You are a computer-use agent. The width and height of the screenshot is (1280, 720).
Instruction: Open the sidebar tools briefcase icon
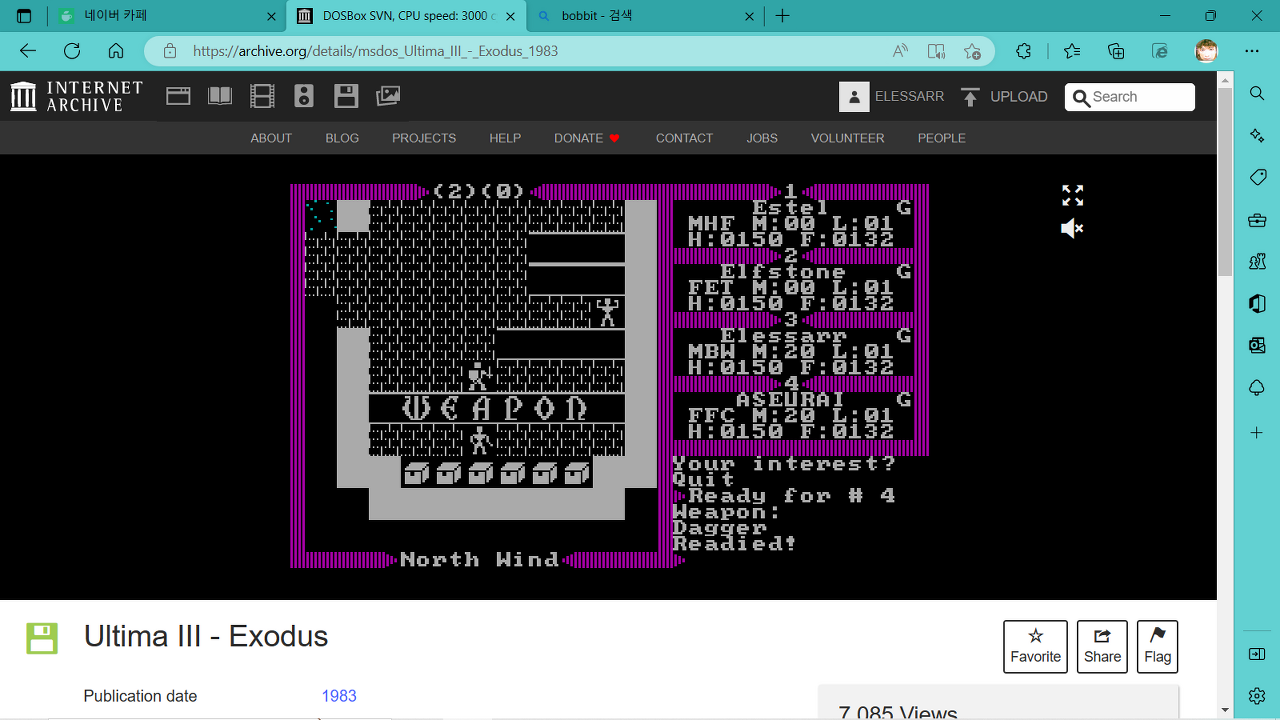point(1257,220)
